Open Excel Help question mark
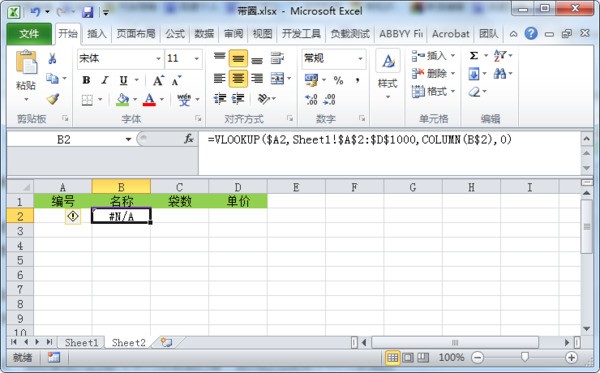The height and width of the screenshot is (373, 600). pyautogui.click(x=531, y=34)
